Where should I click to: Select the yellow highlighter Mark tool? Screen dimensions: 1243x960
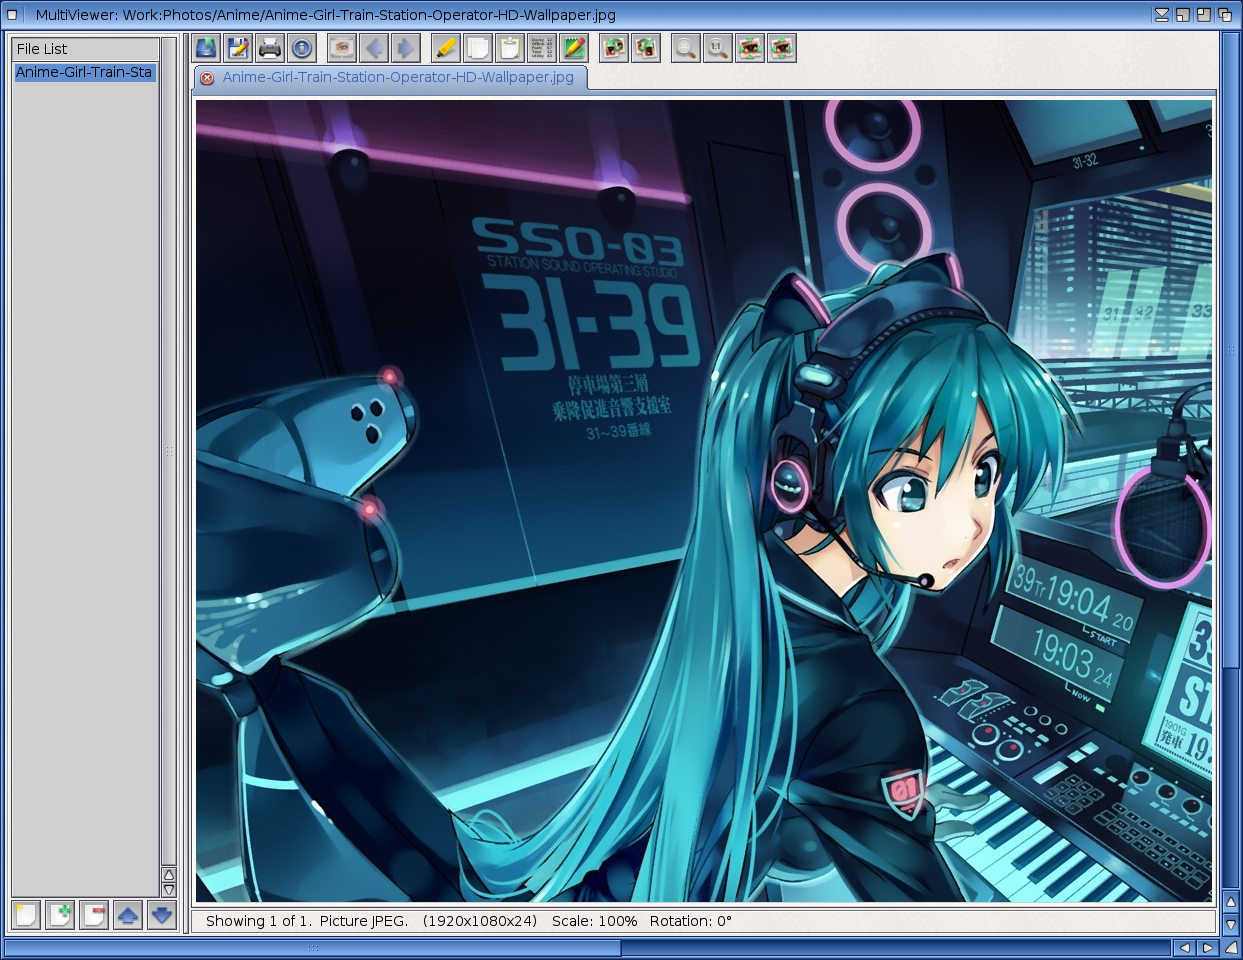446,47
